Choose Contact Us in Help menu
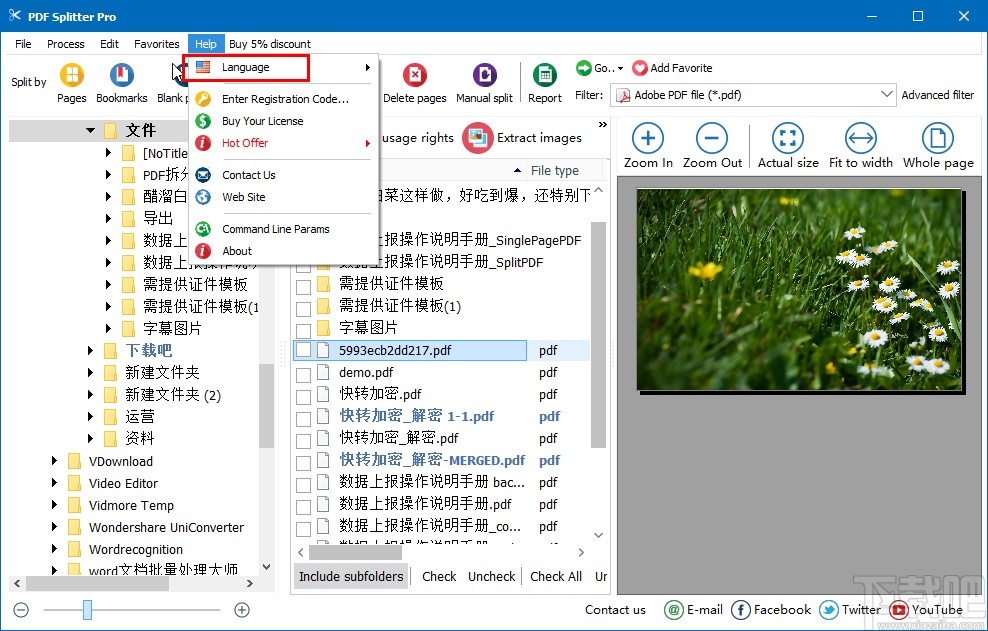 pyautogui.click(x=283, y=175)
